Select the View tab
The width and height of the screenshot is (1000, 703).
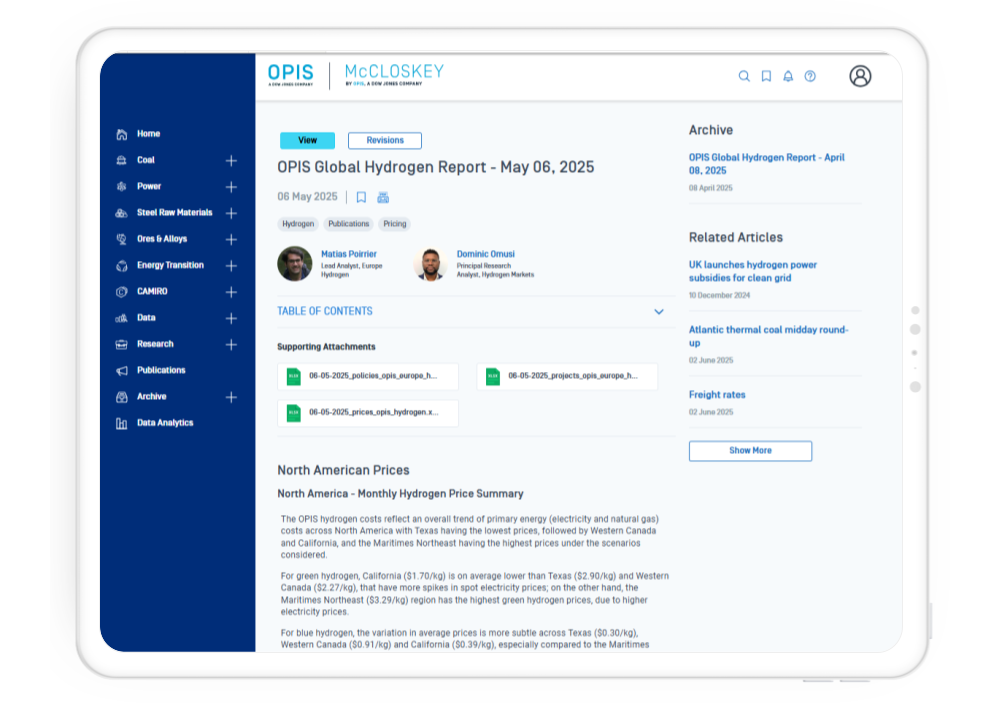[x=308, y=141]
